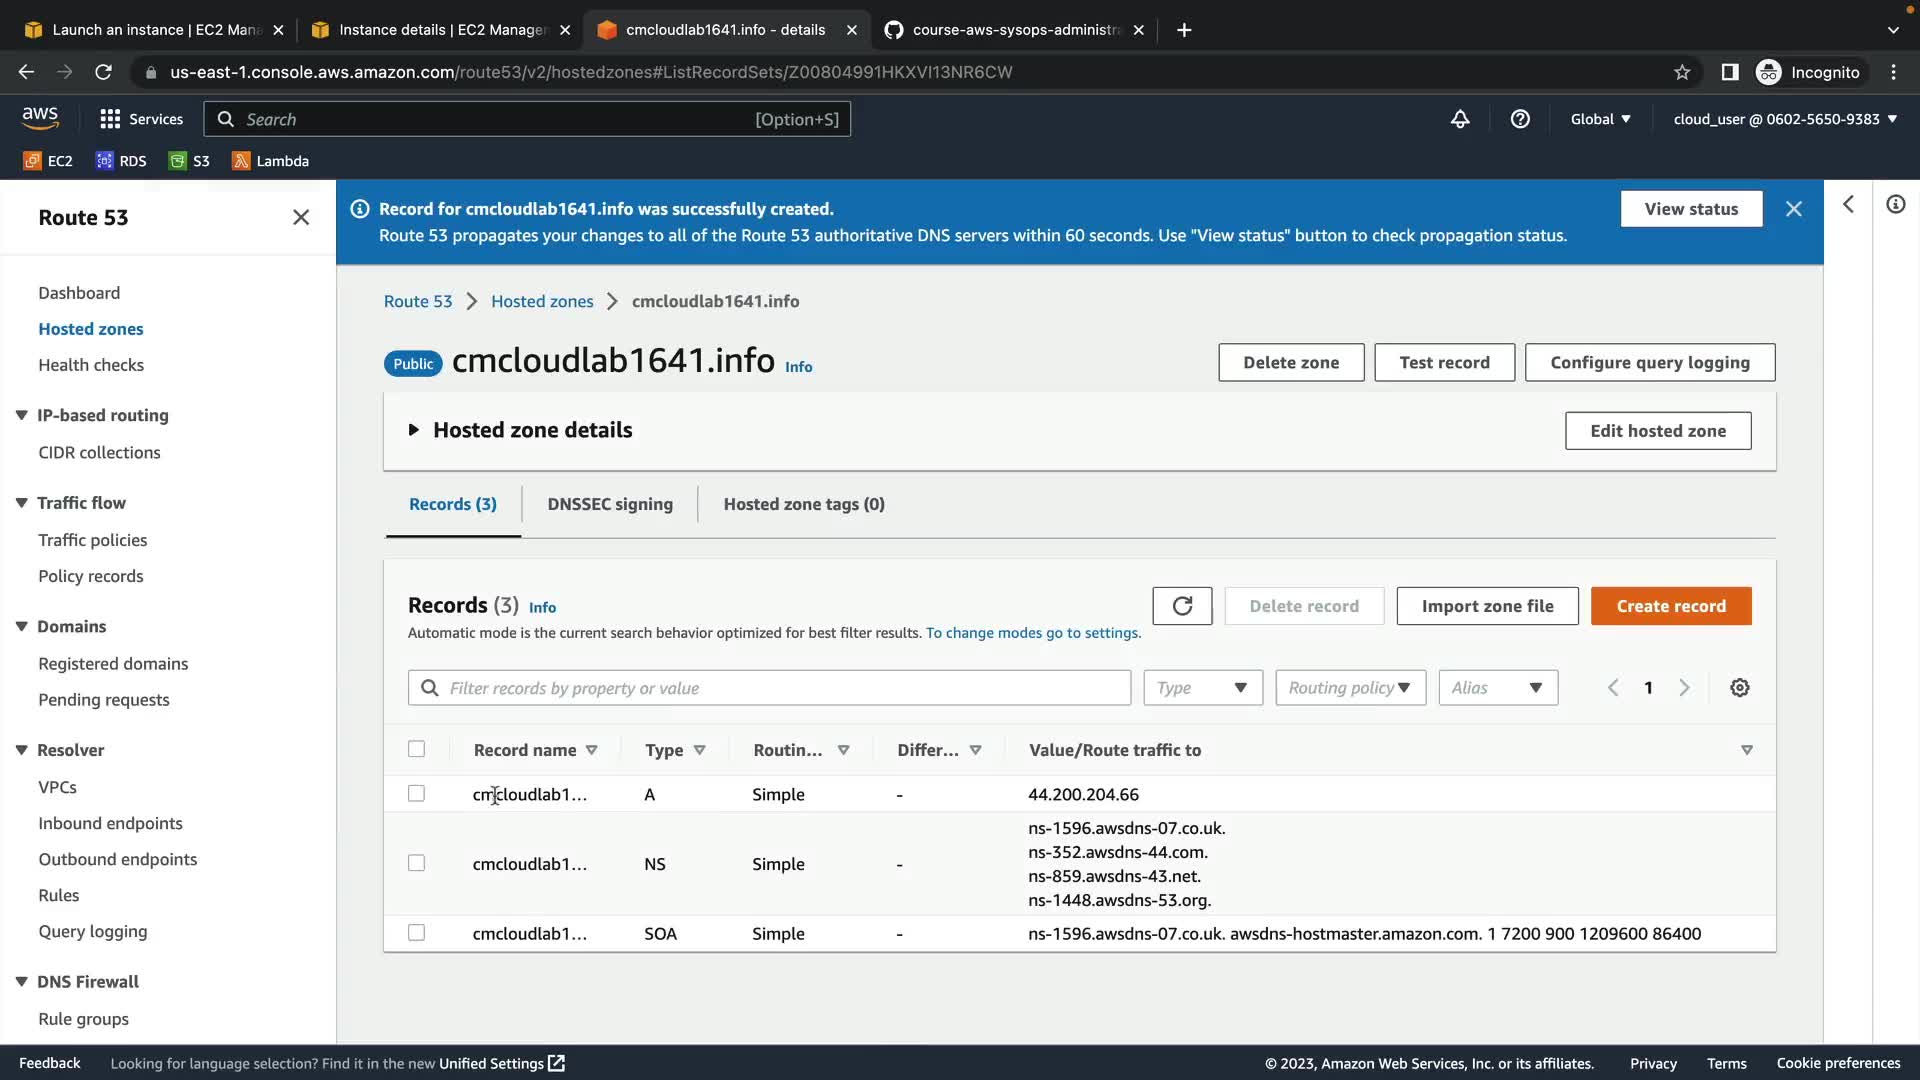Viewport: 1920px width, 1080px height.
Task: Open the AWS help question icon
Action: [1520, 119]
